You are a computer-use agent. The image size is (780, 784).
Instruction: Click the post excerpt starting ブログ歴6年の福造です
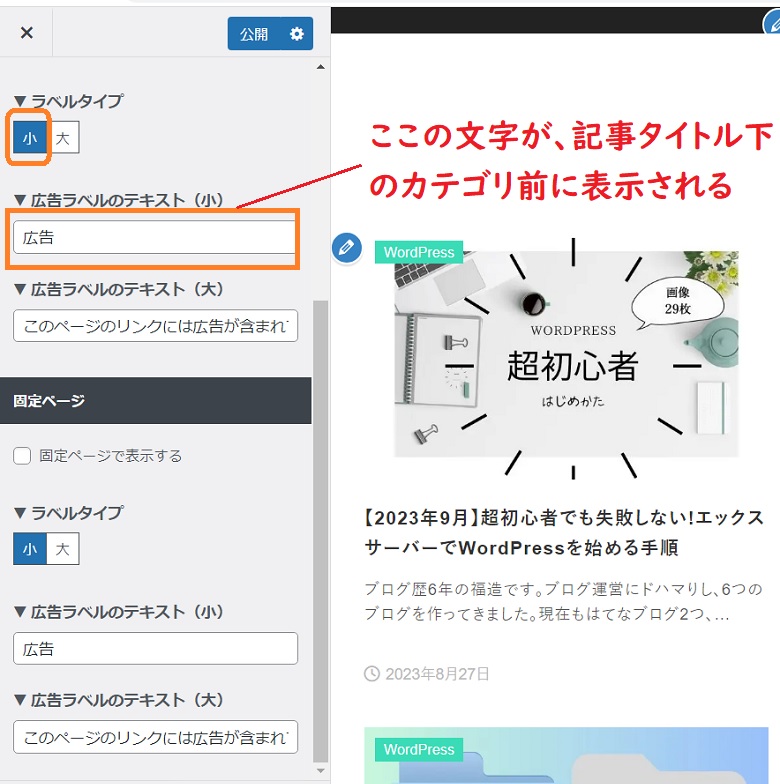[564, 601]
